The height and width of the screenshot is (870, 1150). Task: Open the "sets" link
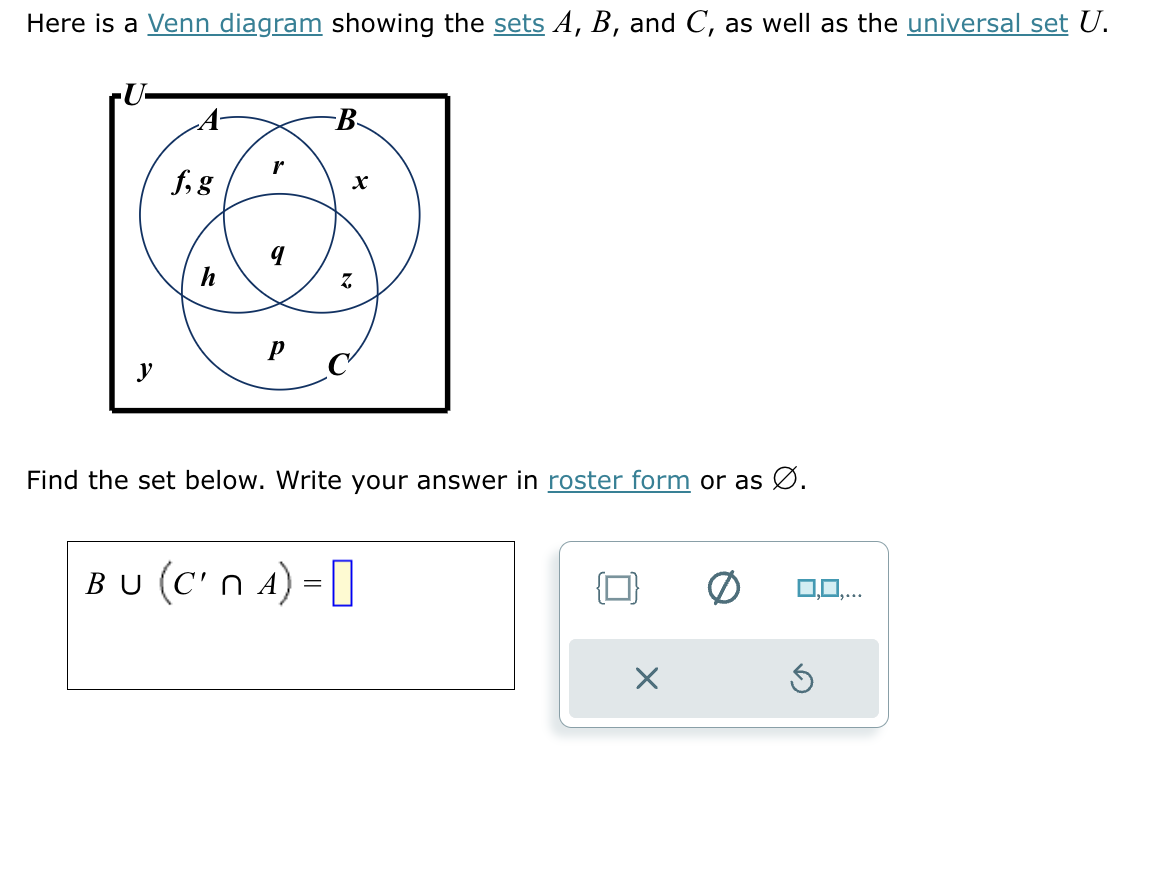(519, 23)
